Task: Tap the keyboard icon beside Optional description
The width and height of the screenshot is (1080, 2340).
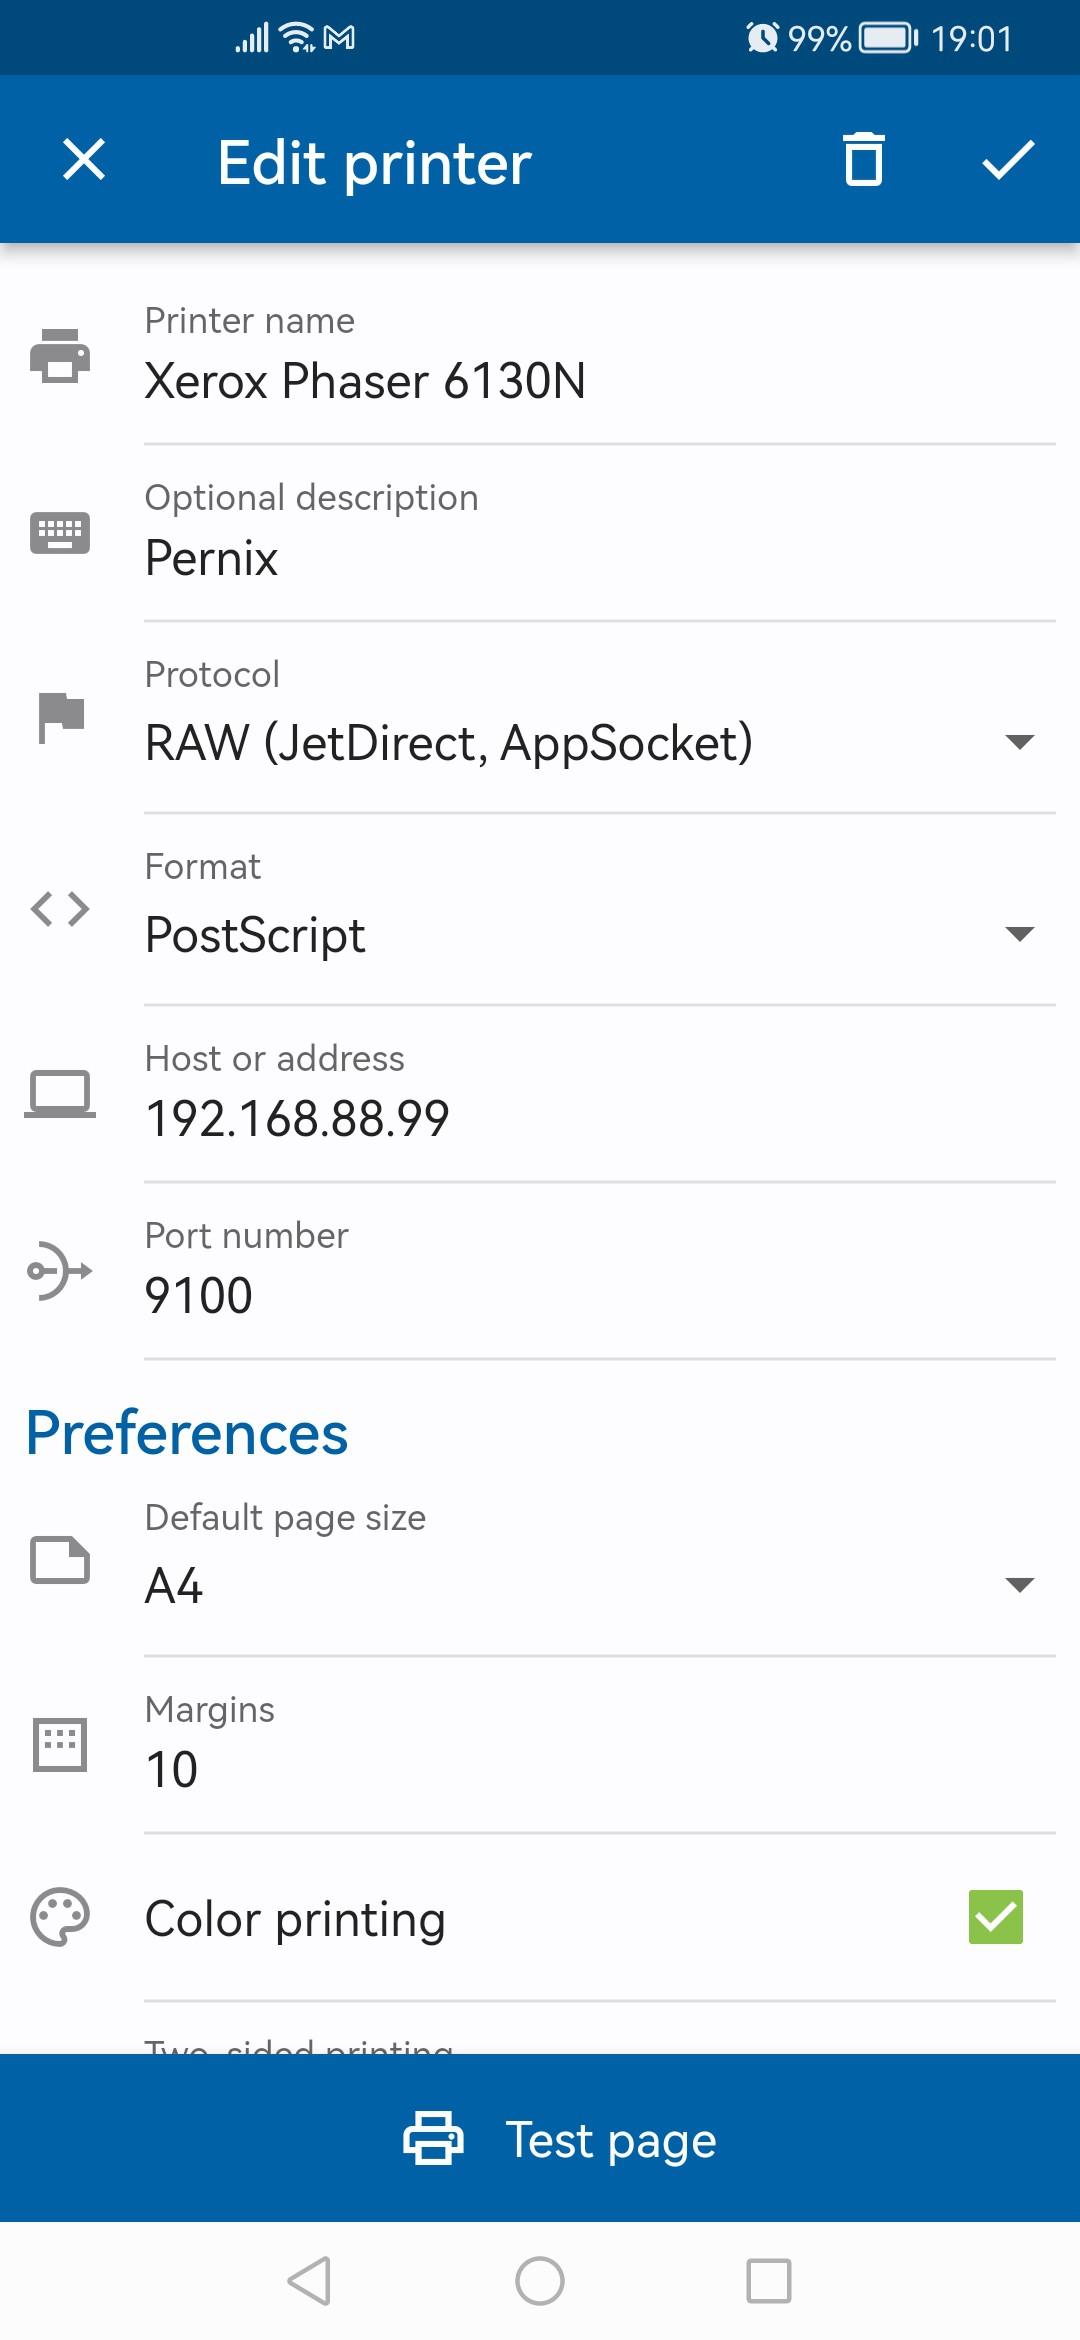Action: coord(60,533)
